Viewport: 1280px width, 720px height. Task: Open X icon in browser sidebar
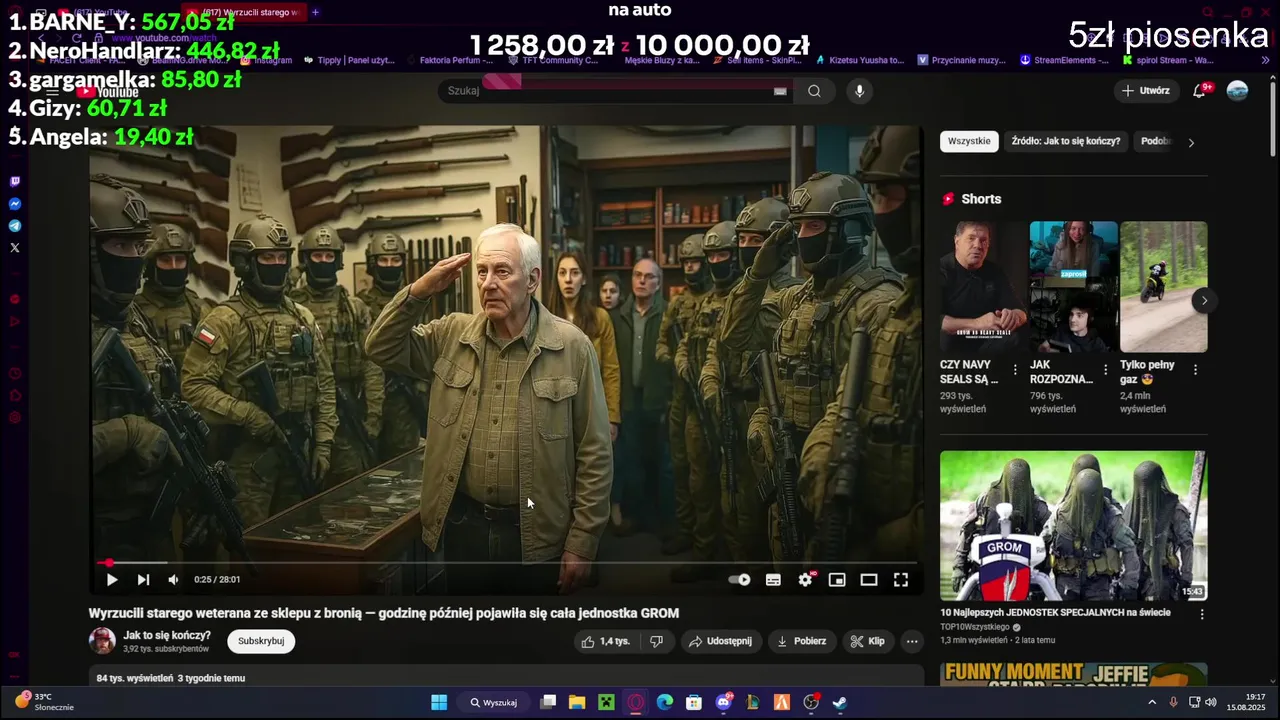(14, 248)
